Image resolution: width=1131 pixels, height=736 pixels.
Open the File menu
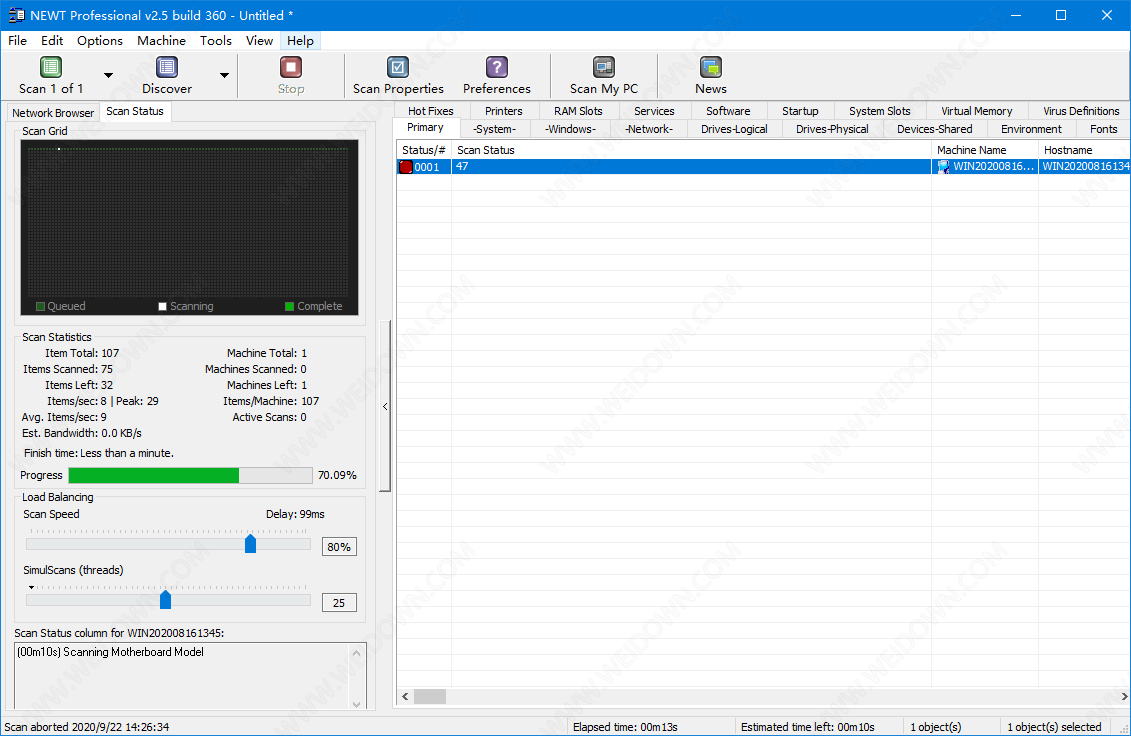point(17,40)
